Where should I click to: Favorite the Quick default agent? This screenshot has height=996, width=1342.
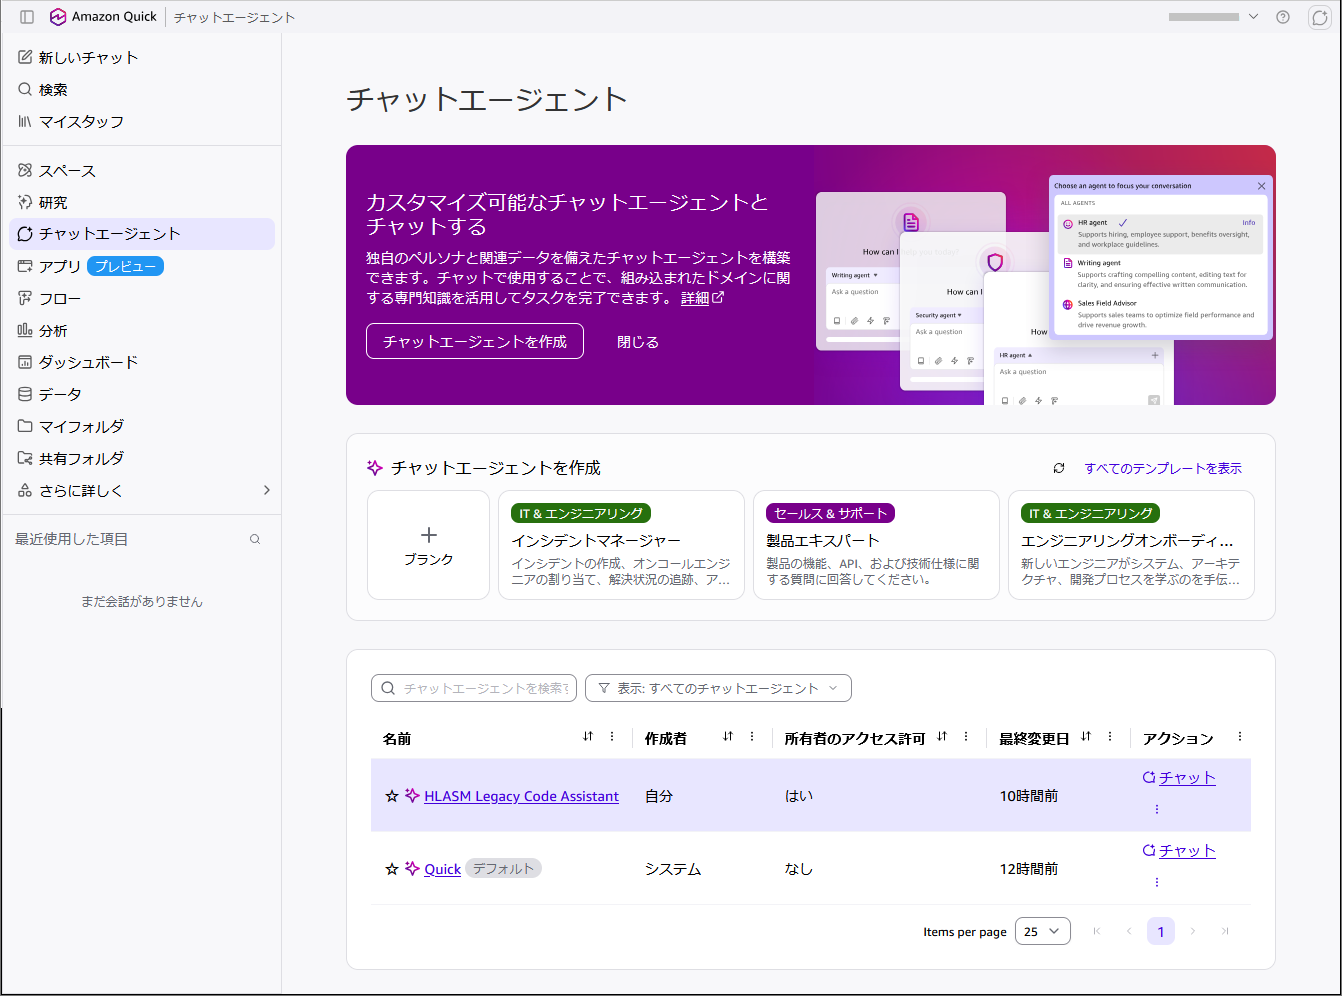click(392, 869)
